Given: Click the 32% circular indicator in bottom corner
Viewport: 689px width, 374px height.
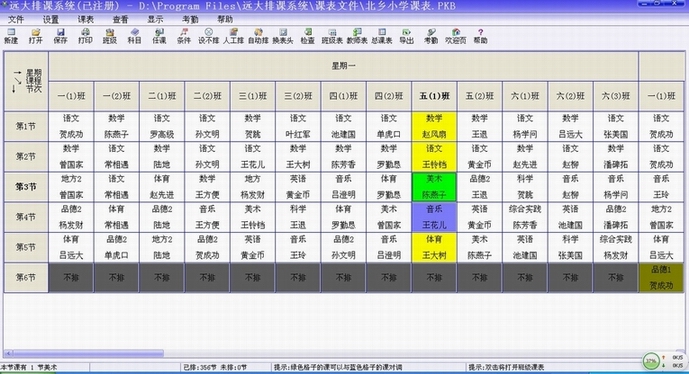Looking at the screenshot, I should coord(651,361).
